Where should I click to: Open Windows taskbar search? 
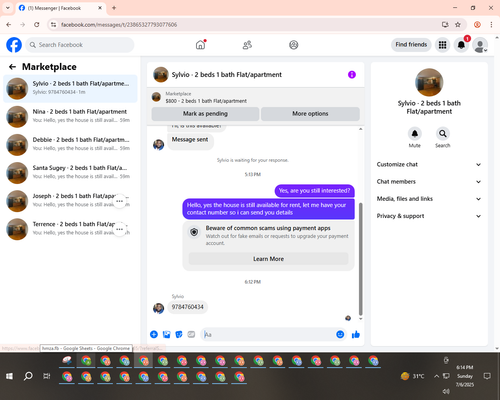28,376
